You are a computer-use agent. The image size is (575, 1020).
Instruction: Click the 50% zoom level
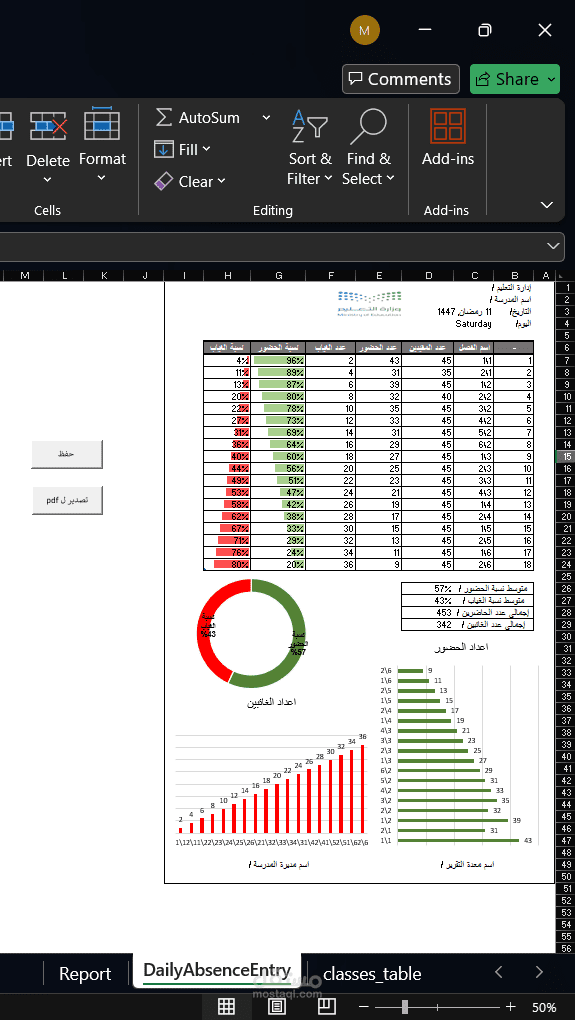(544, 1007)
